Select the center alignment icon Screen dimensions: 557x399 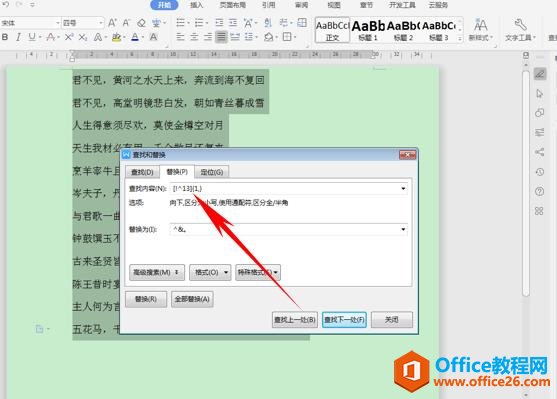194,37
